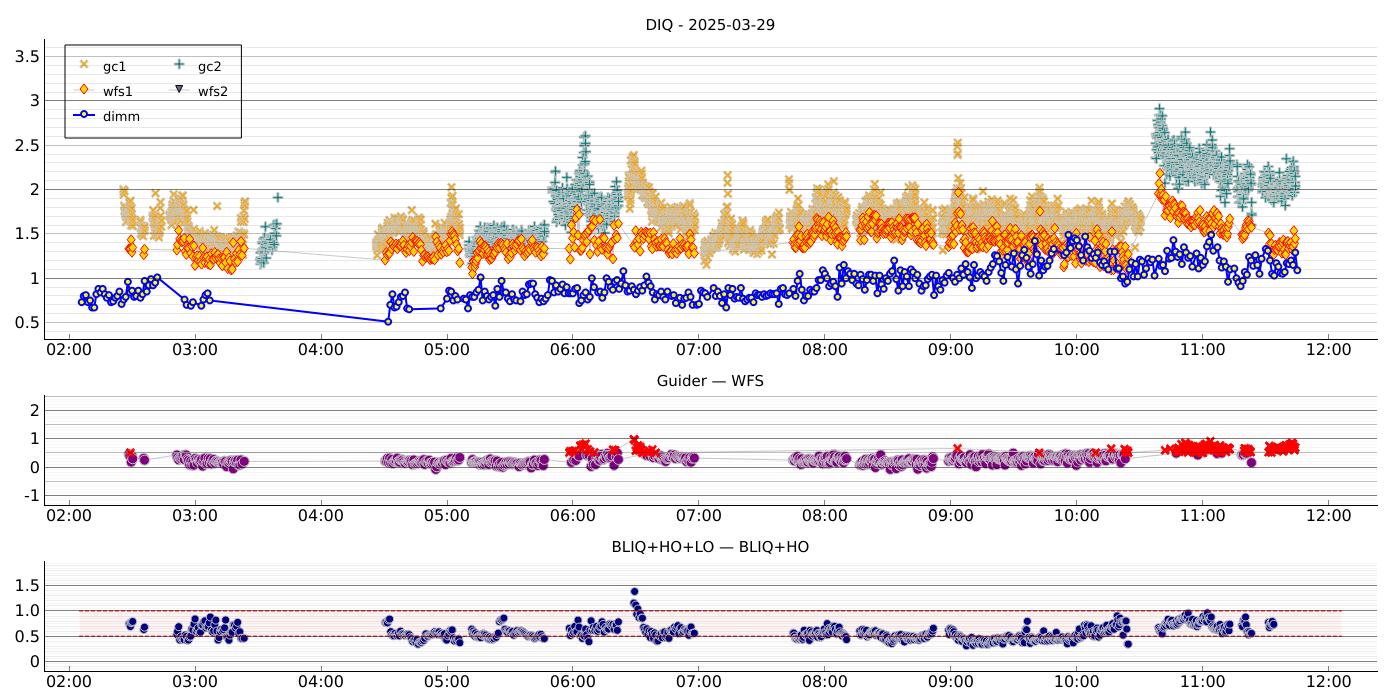Click the gc2 plus-marker in the legend

tap(179, 64)
